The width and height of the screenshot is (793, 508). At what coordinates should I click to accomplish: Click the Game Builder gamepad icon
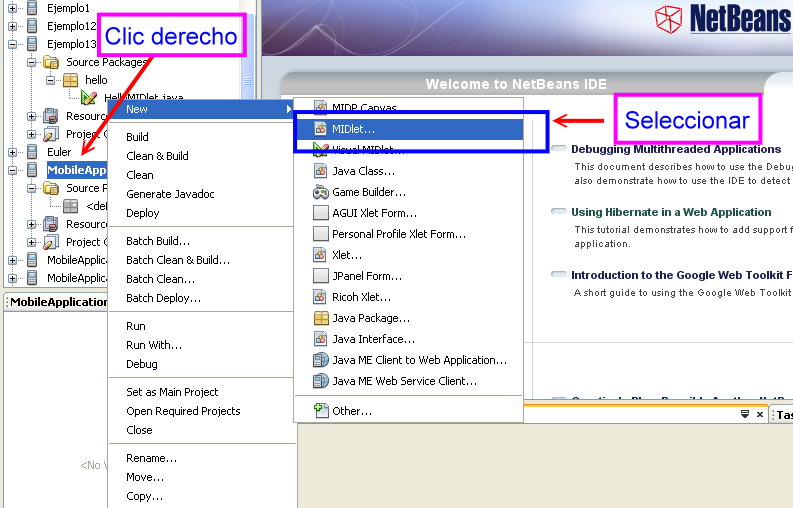pos(320,192)
